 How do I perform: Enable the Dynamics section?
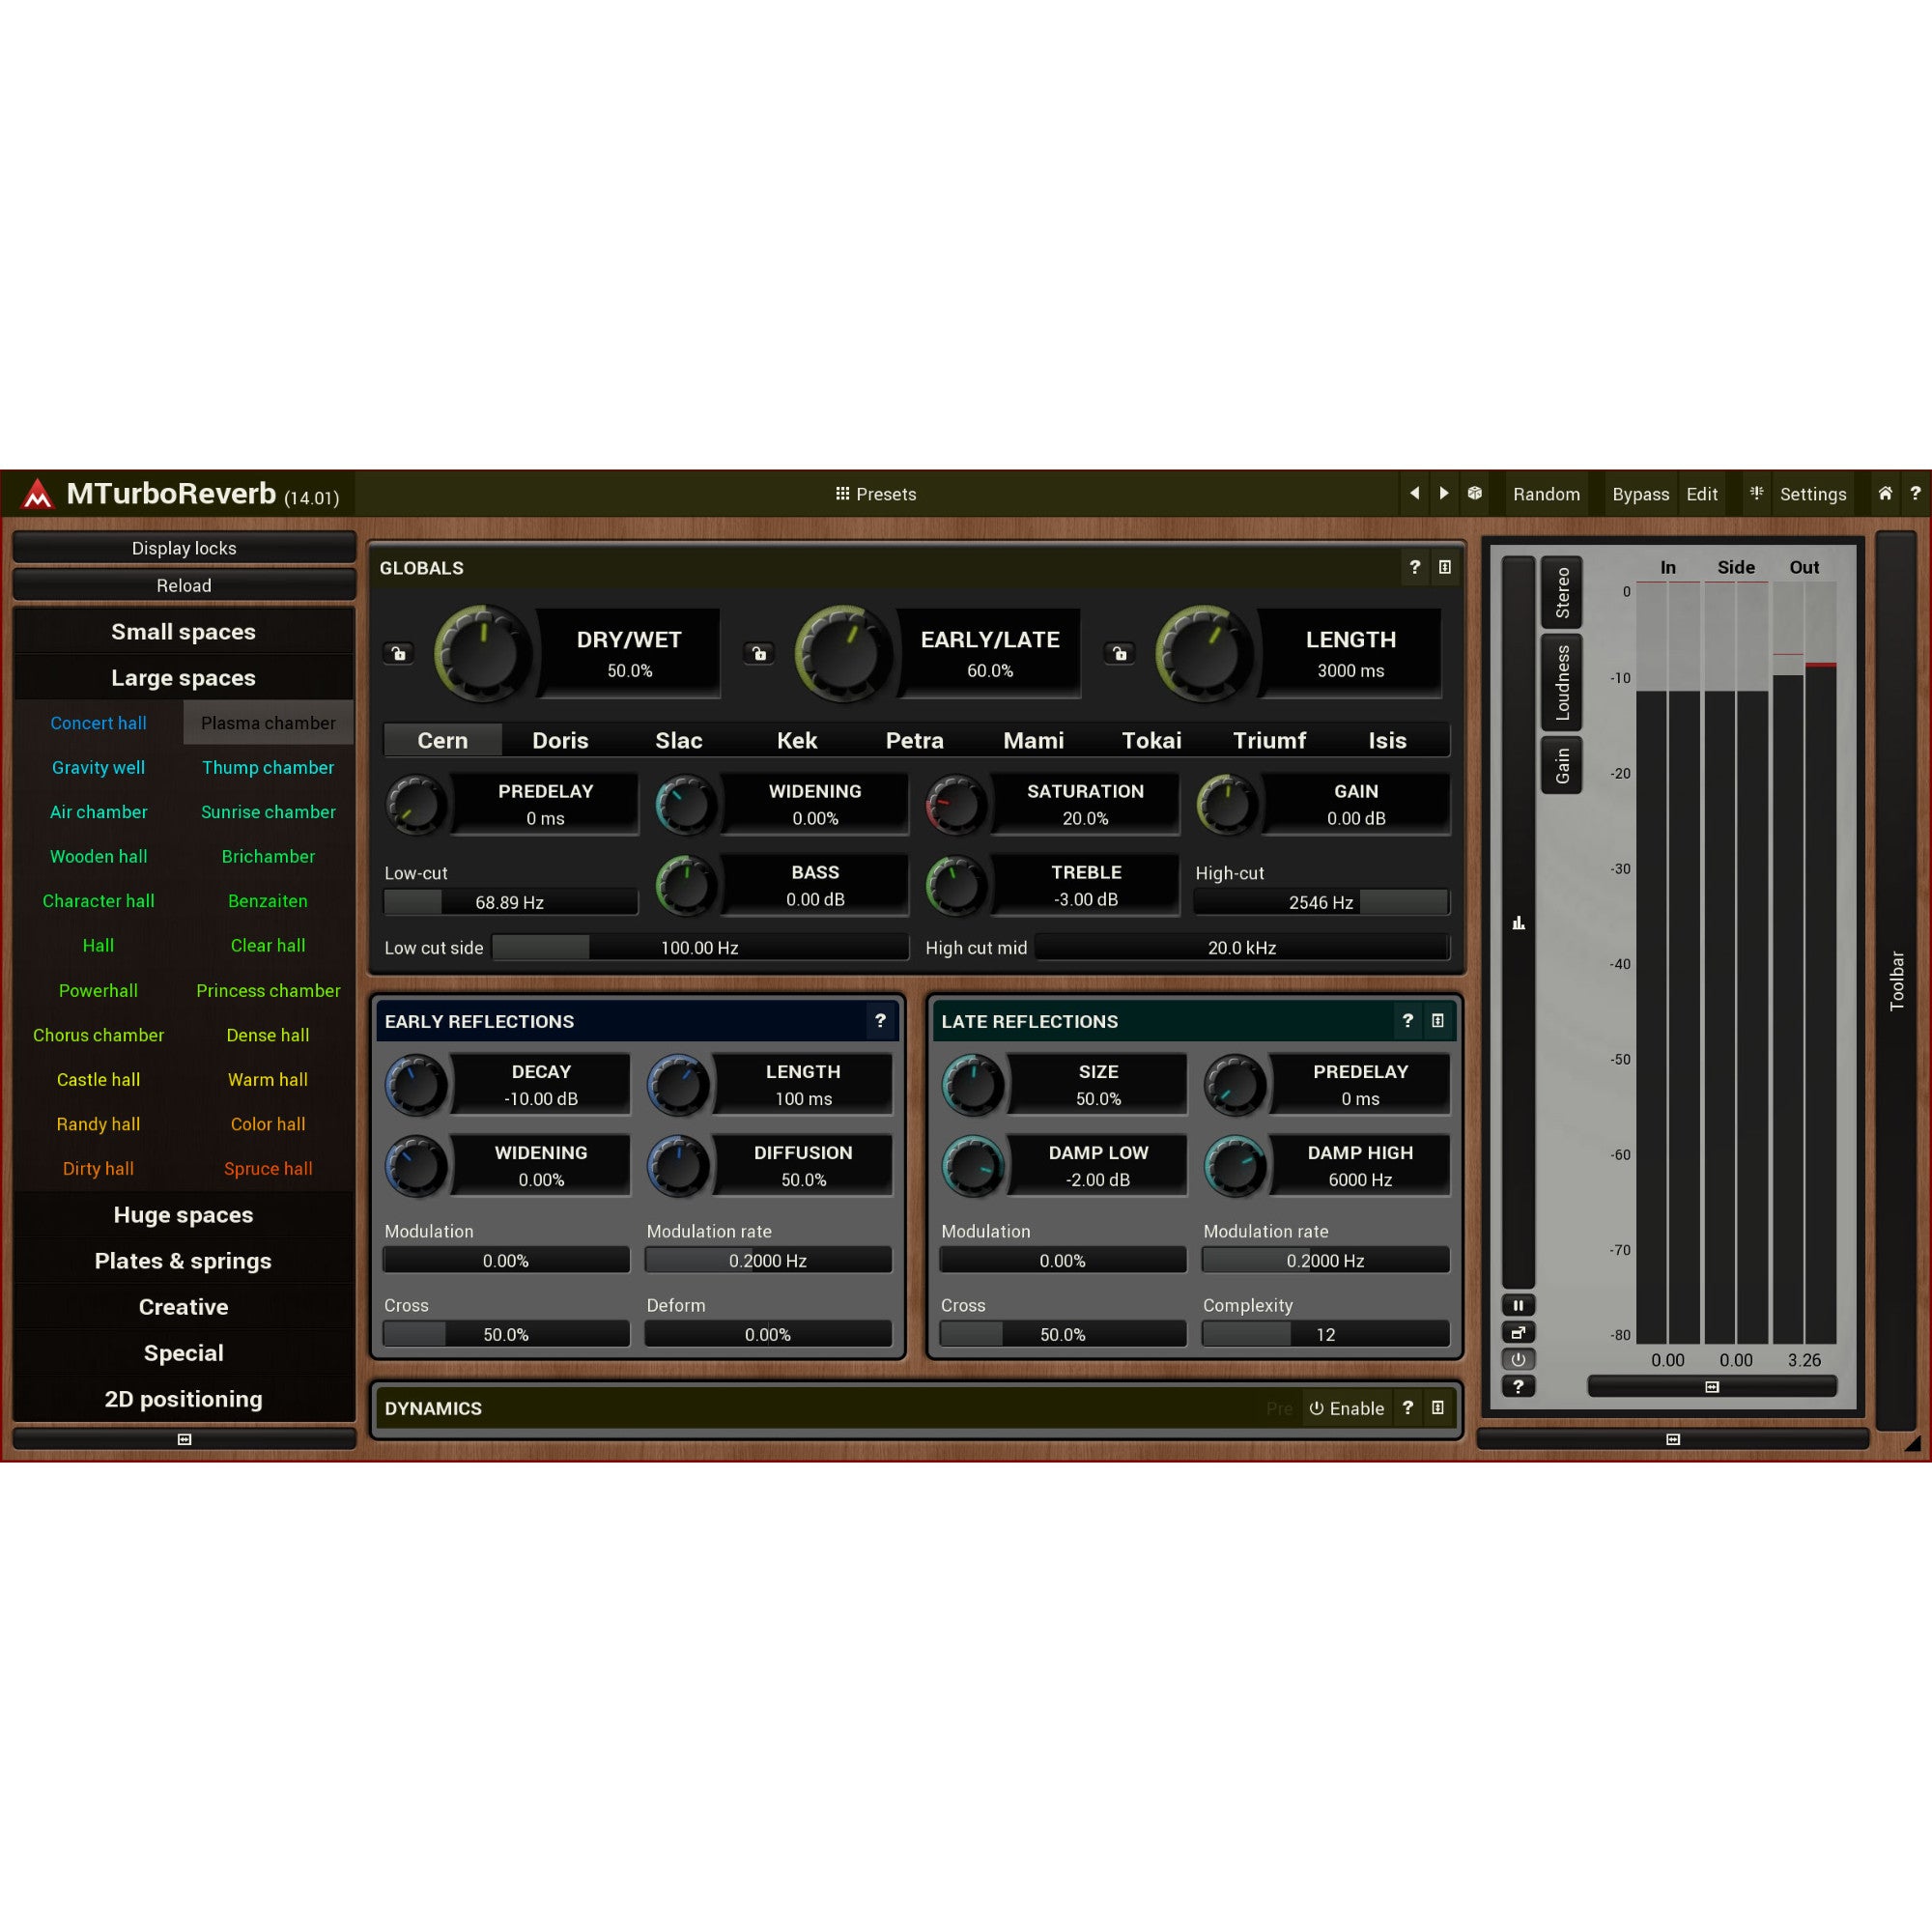1346,1408
